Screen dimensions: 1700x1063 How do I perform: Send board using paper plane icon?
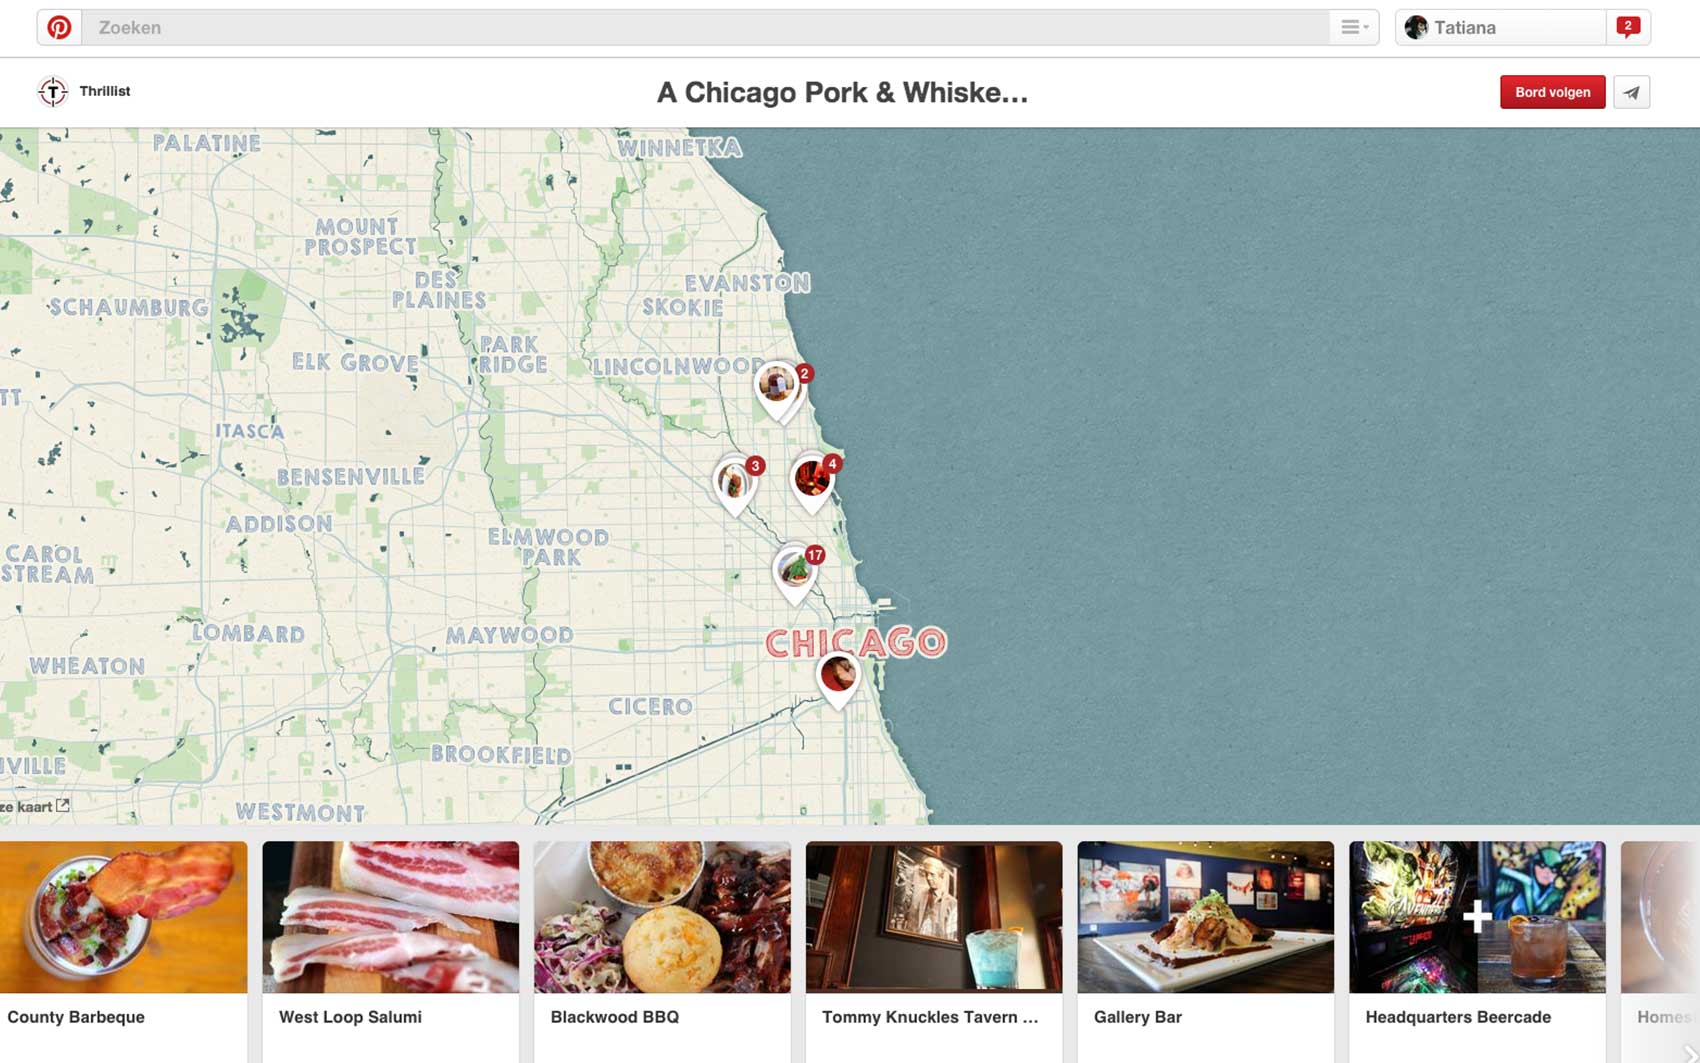coord(1631,92)
